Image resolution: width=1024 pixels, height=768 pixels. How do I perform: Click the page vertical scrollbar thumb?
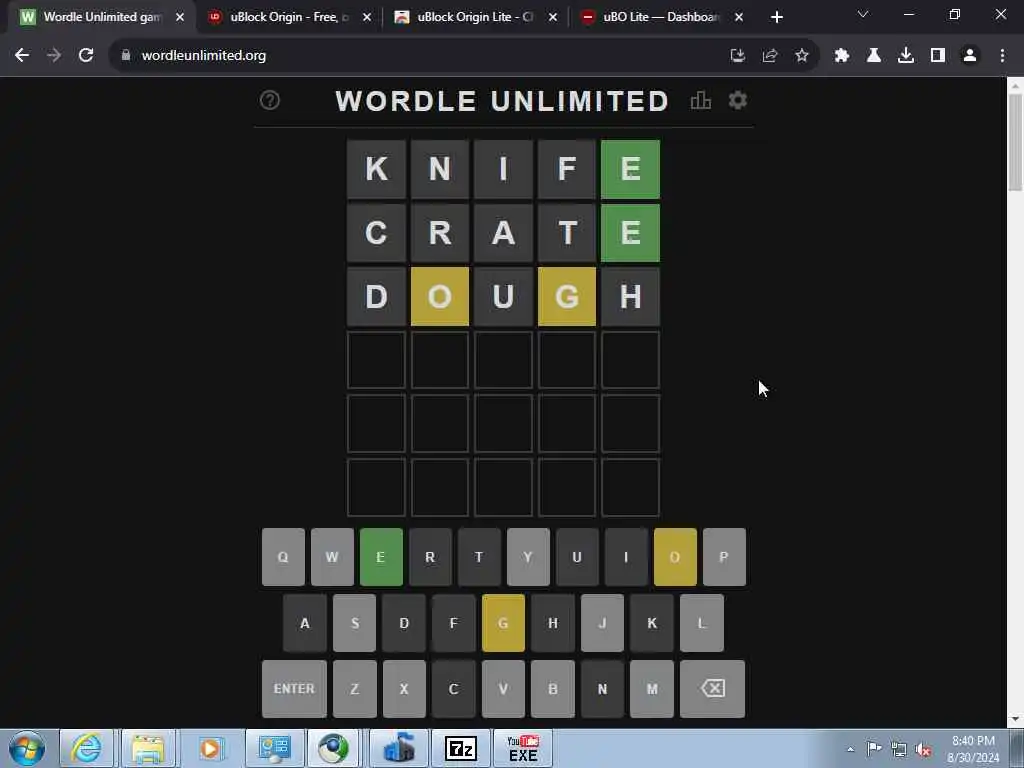pyautogui.click(x=1015, y=142)
